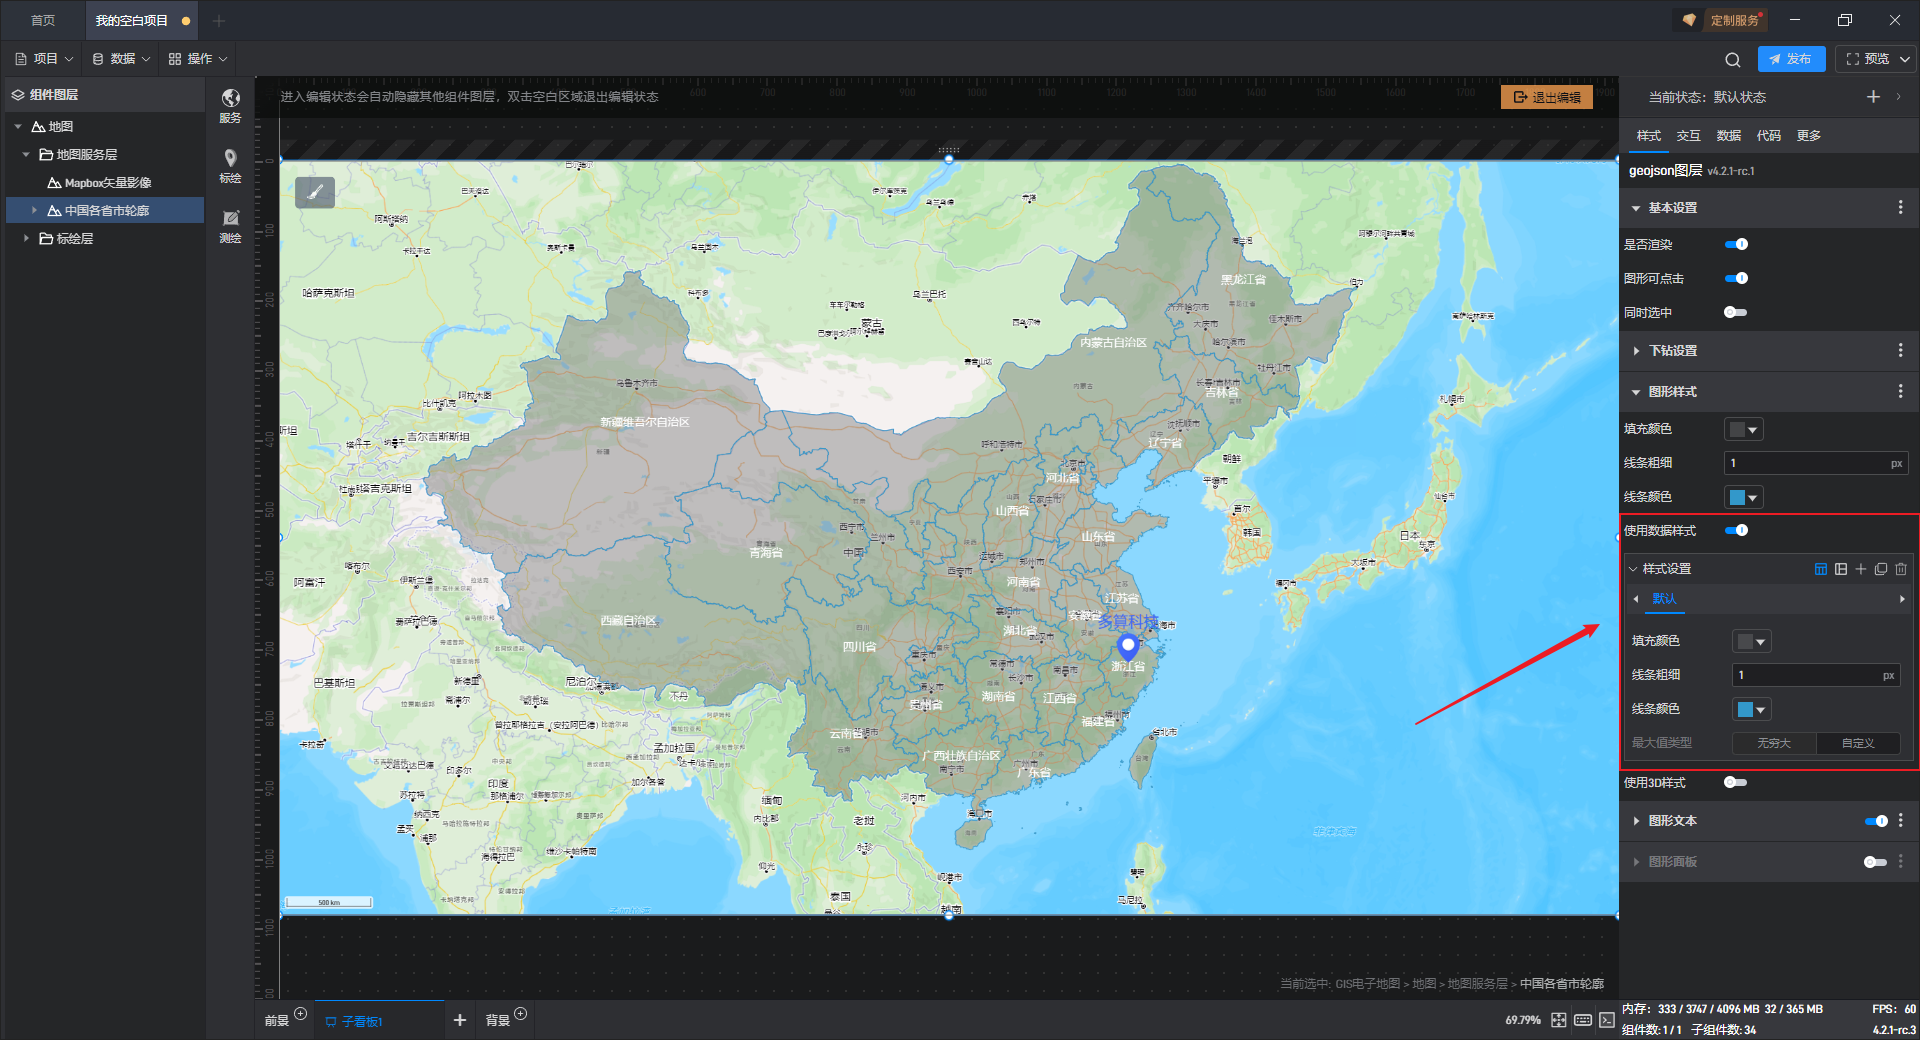Toggle the 图形面板 switch

[1876, 862]
